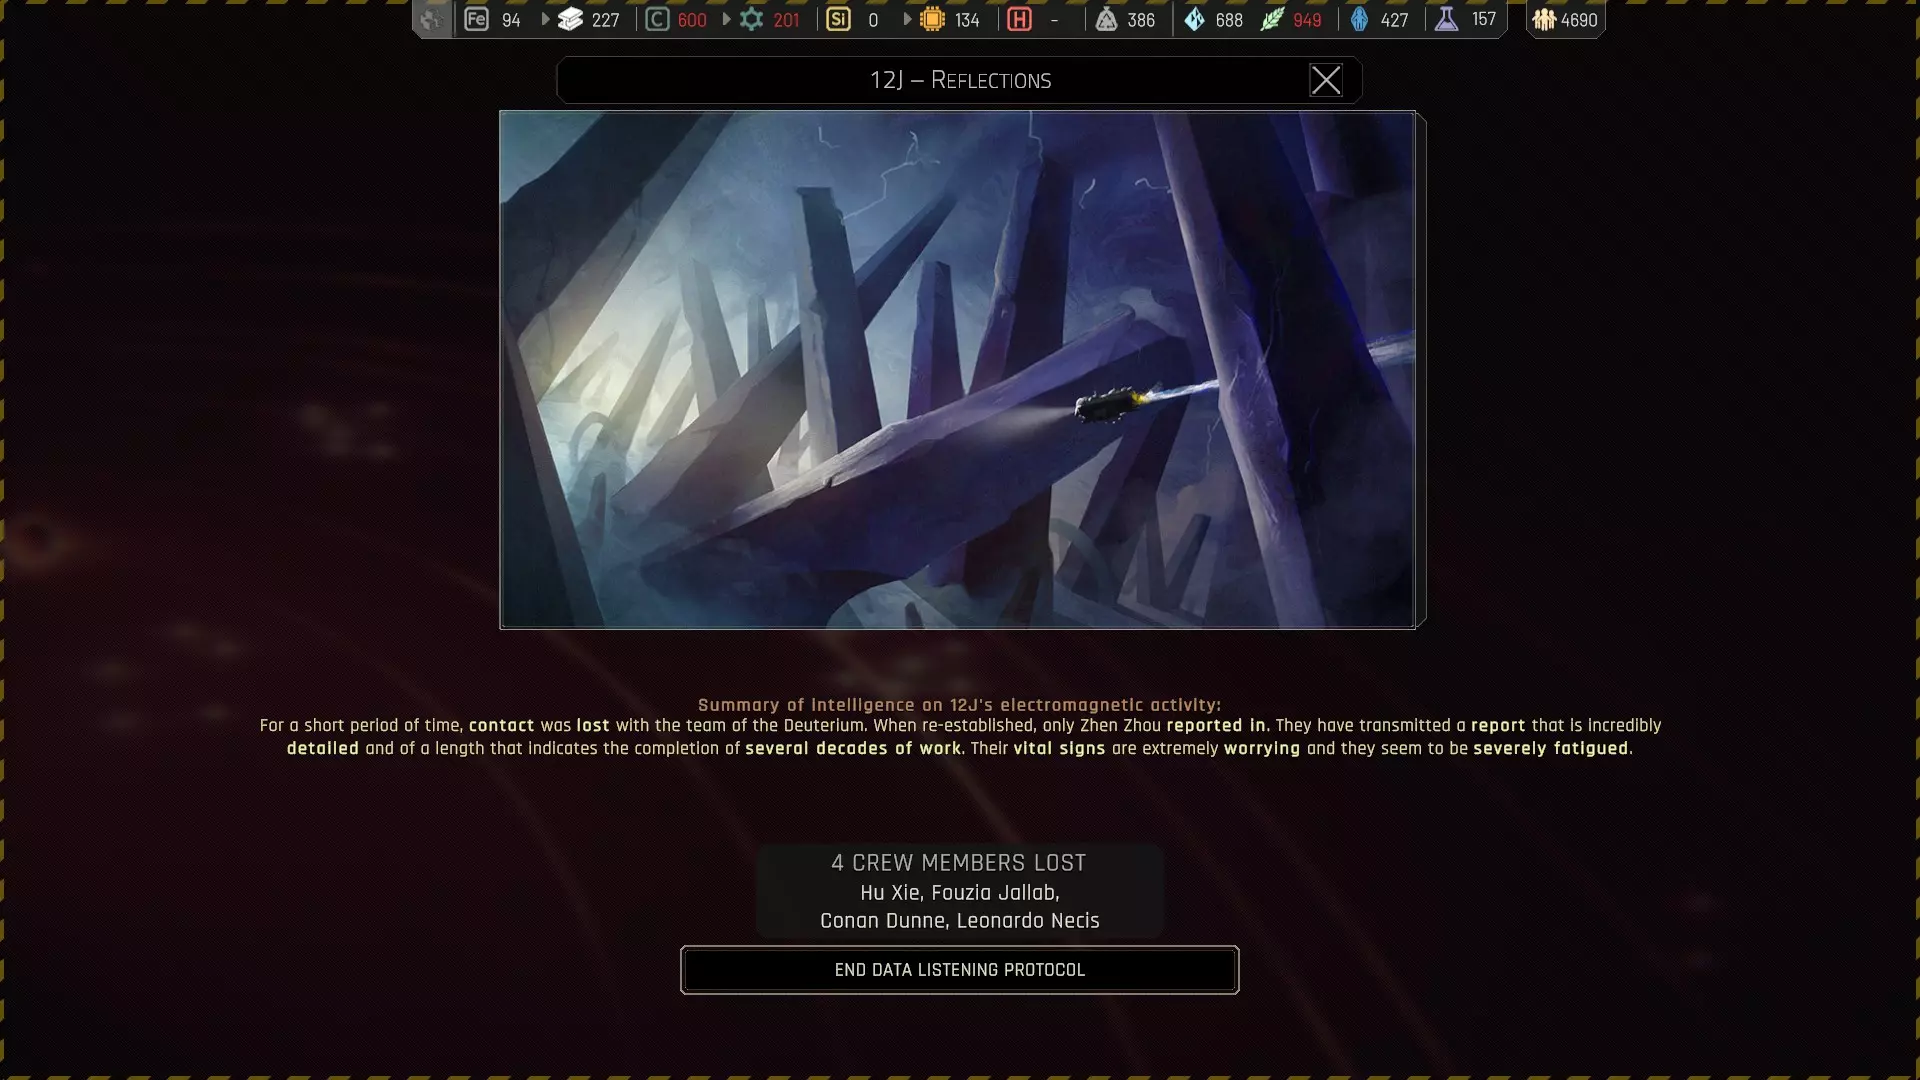
Task: Click the green leaf food icon
Action: (1272, 19)
